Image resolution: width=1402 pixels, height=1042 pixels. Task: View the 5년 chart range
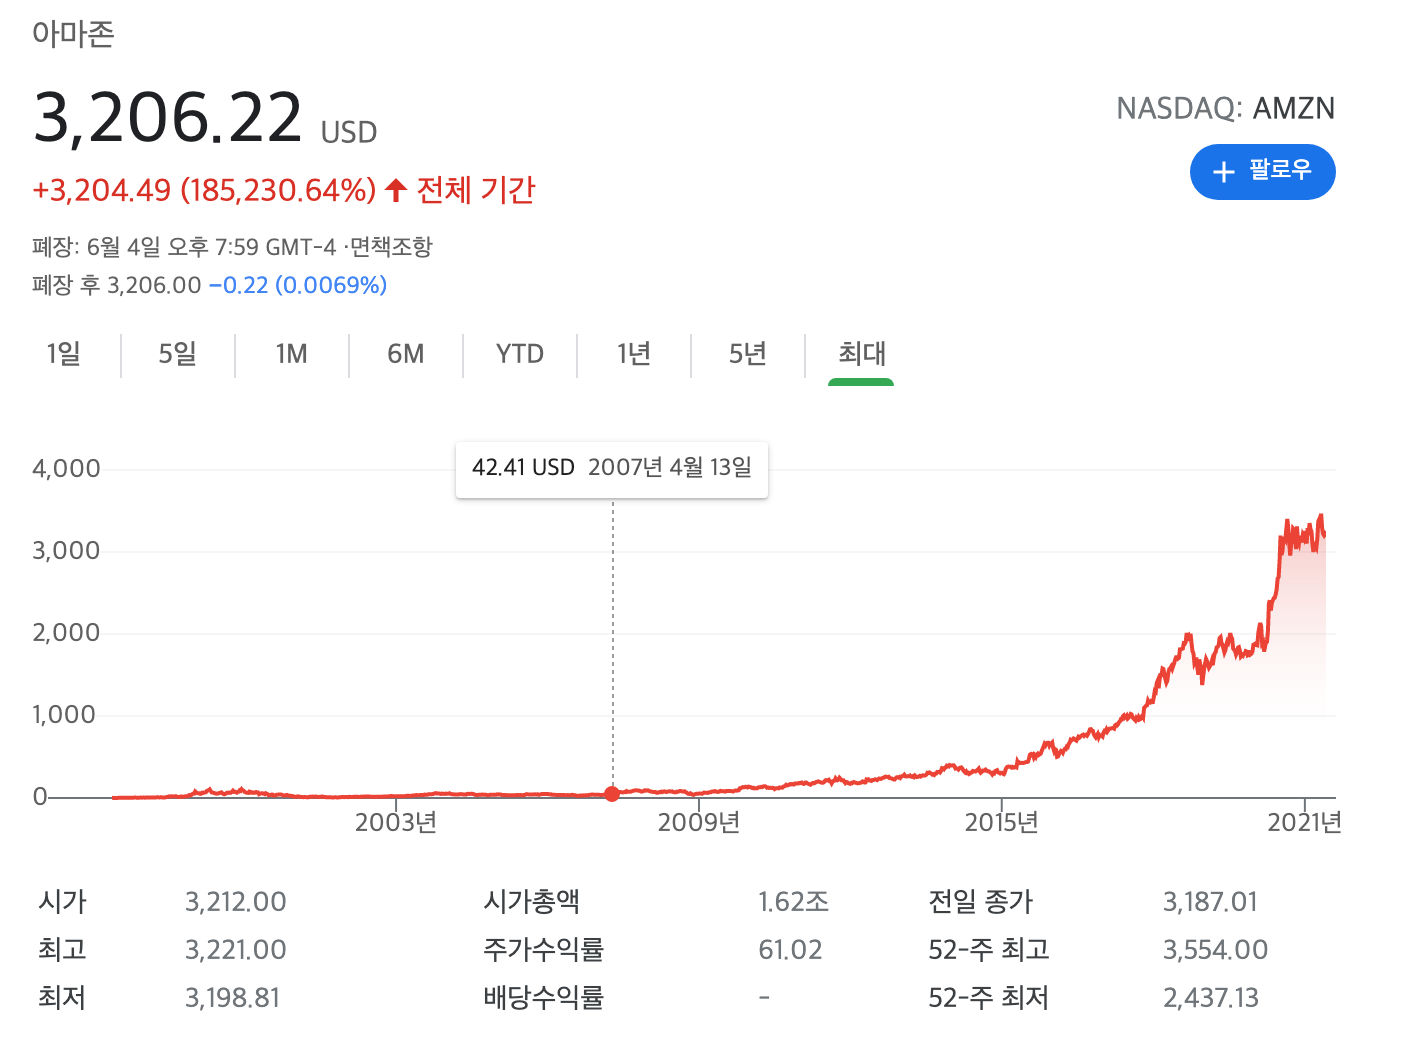[747, 354]
